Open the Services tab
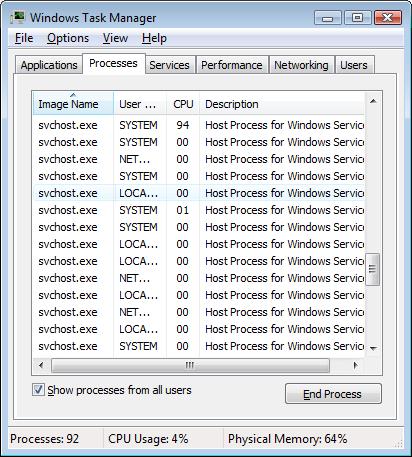This screenshot has height=457, width=412. point(169,65)
